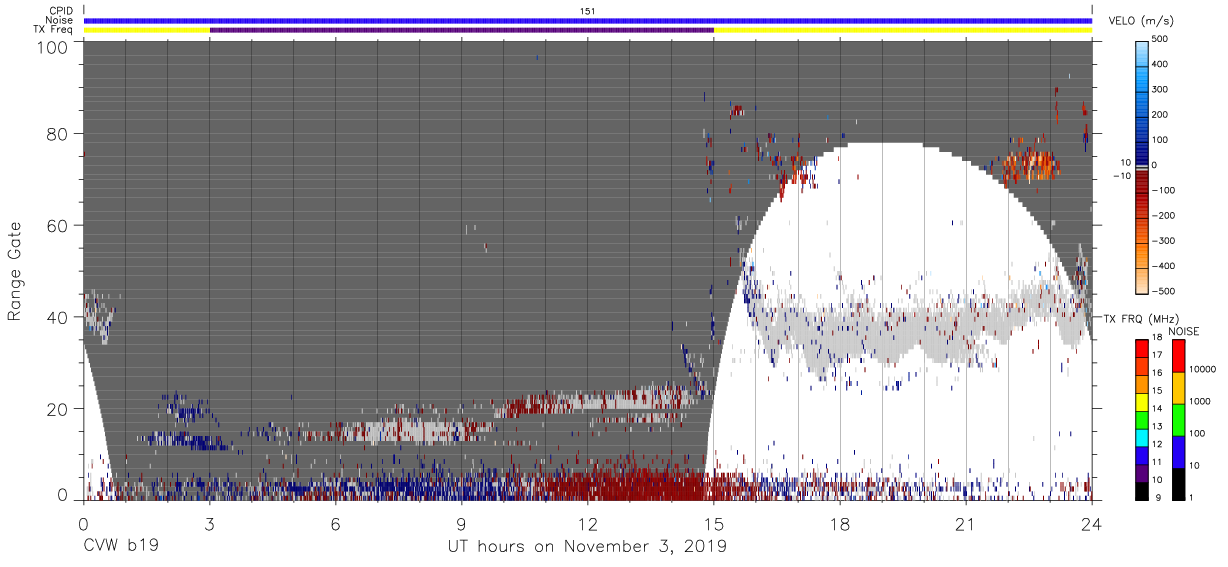
Task: Select the purple segment of TX Freq bar
Action: click(461, 30)
